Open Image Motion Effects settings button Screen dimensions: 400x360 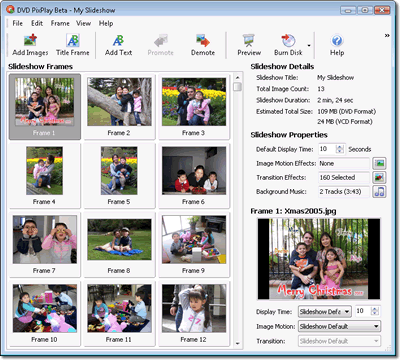pos(379,164)
